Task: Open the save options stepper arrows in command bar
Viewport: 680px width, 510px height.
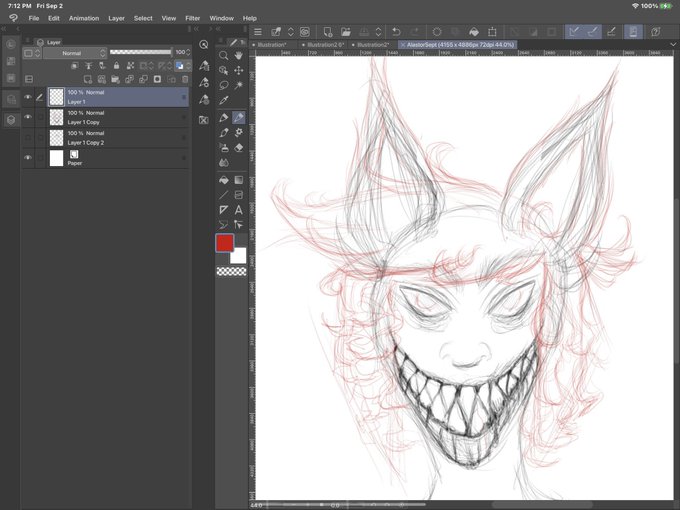Action: (291, 32)
